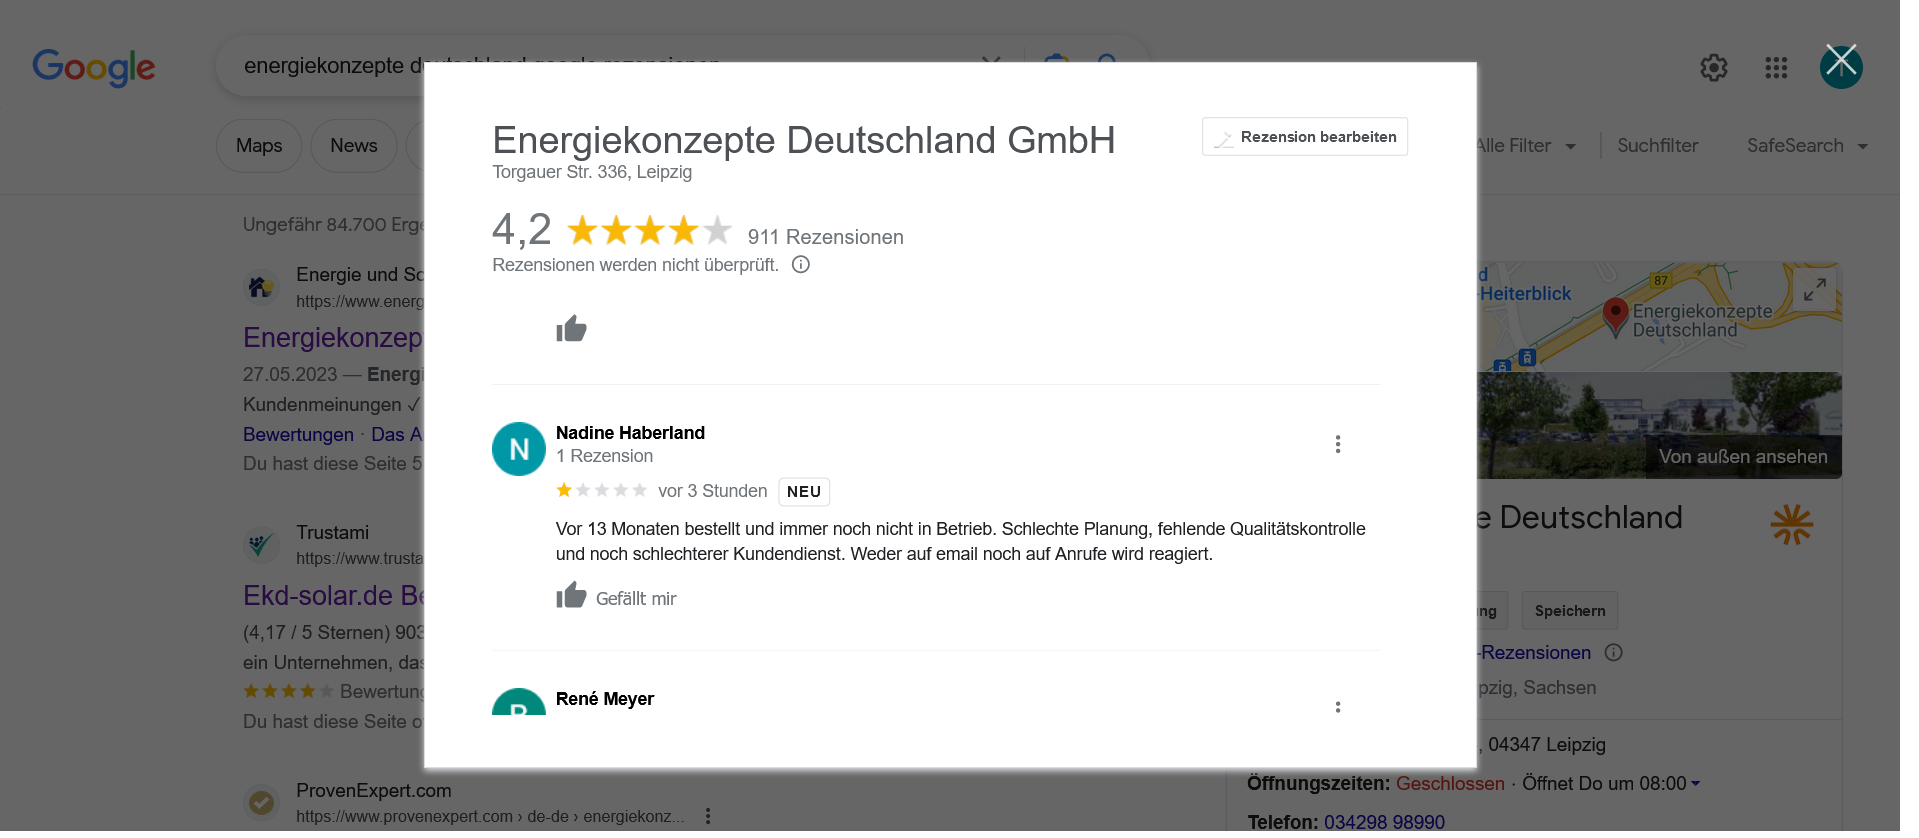This screenshot has width=1919, height=838.
Task: Open options menu for Nadine Haberland's review
Action: click(1337, 445)
